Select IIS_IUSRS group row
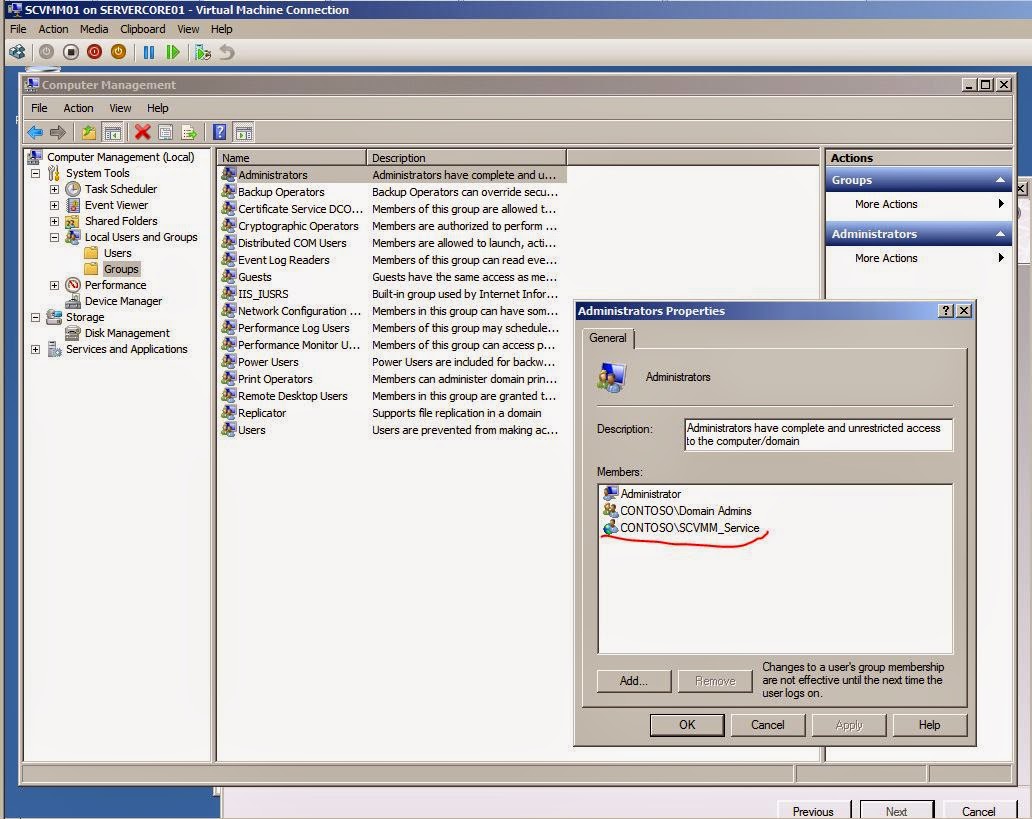The height and width of the screenshot is (819, 1032). point(392,294)
